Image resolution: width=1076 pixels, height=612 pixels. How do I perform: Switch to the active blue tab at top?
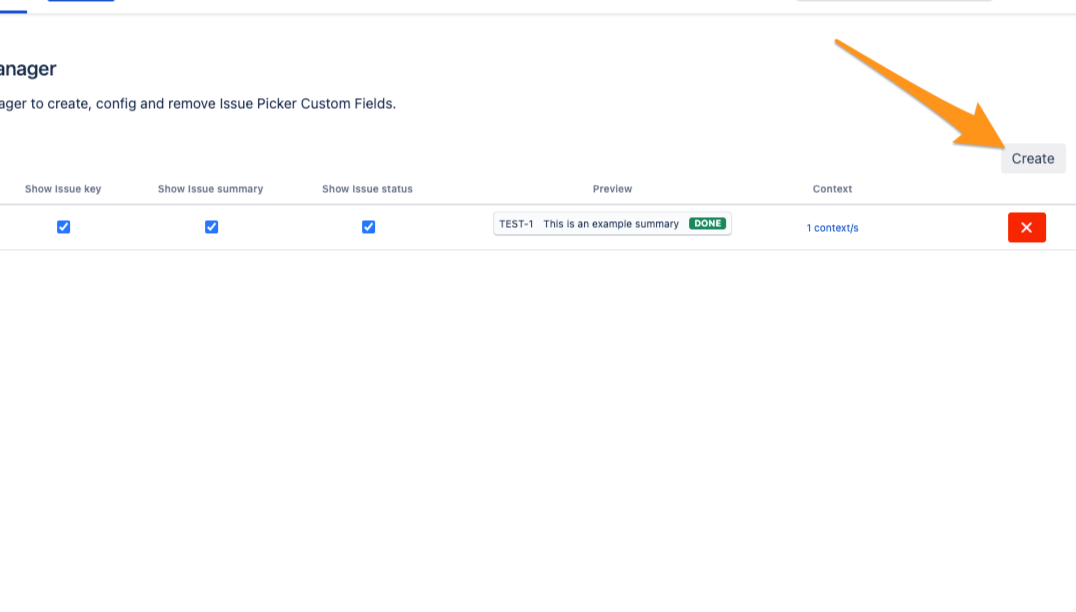(x=80, y=3)
